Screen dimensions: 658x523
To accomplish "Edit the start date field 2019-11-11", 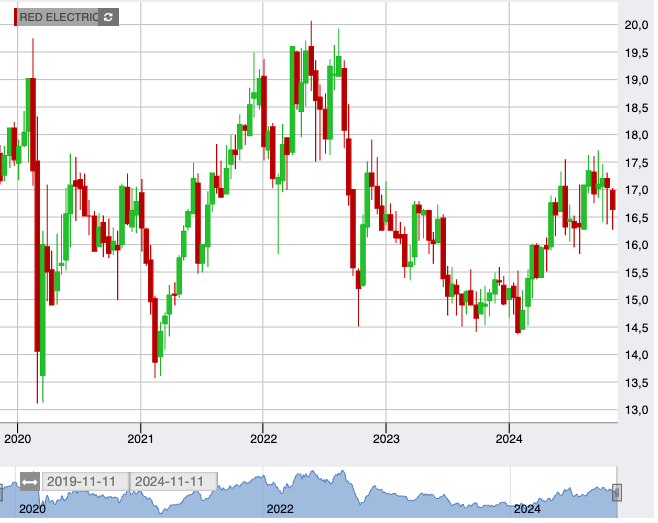I will point(86,482).
